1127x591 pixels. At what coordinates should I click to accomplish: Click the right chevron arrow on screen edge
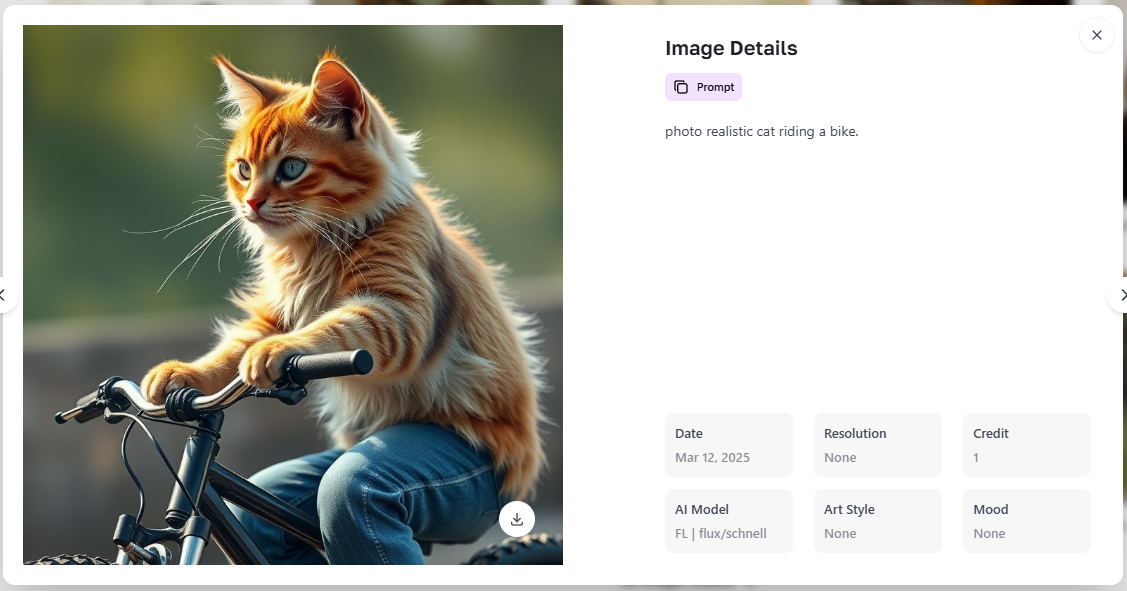[1121, 295]
